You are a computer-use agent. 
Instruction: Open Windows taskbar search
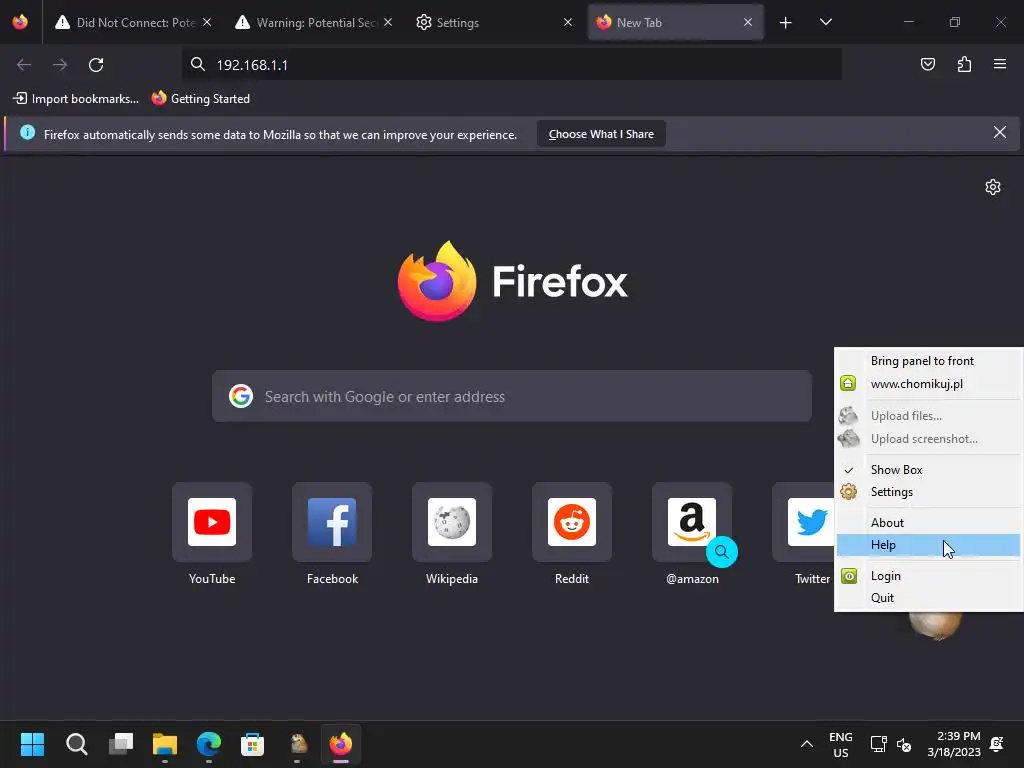coord(76,744)
